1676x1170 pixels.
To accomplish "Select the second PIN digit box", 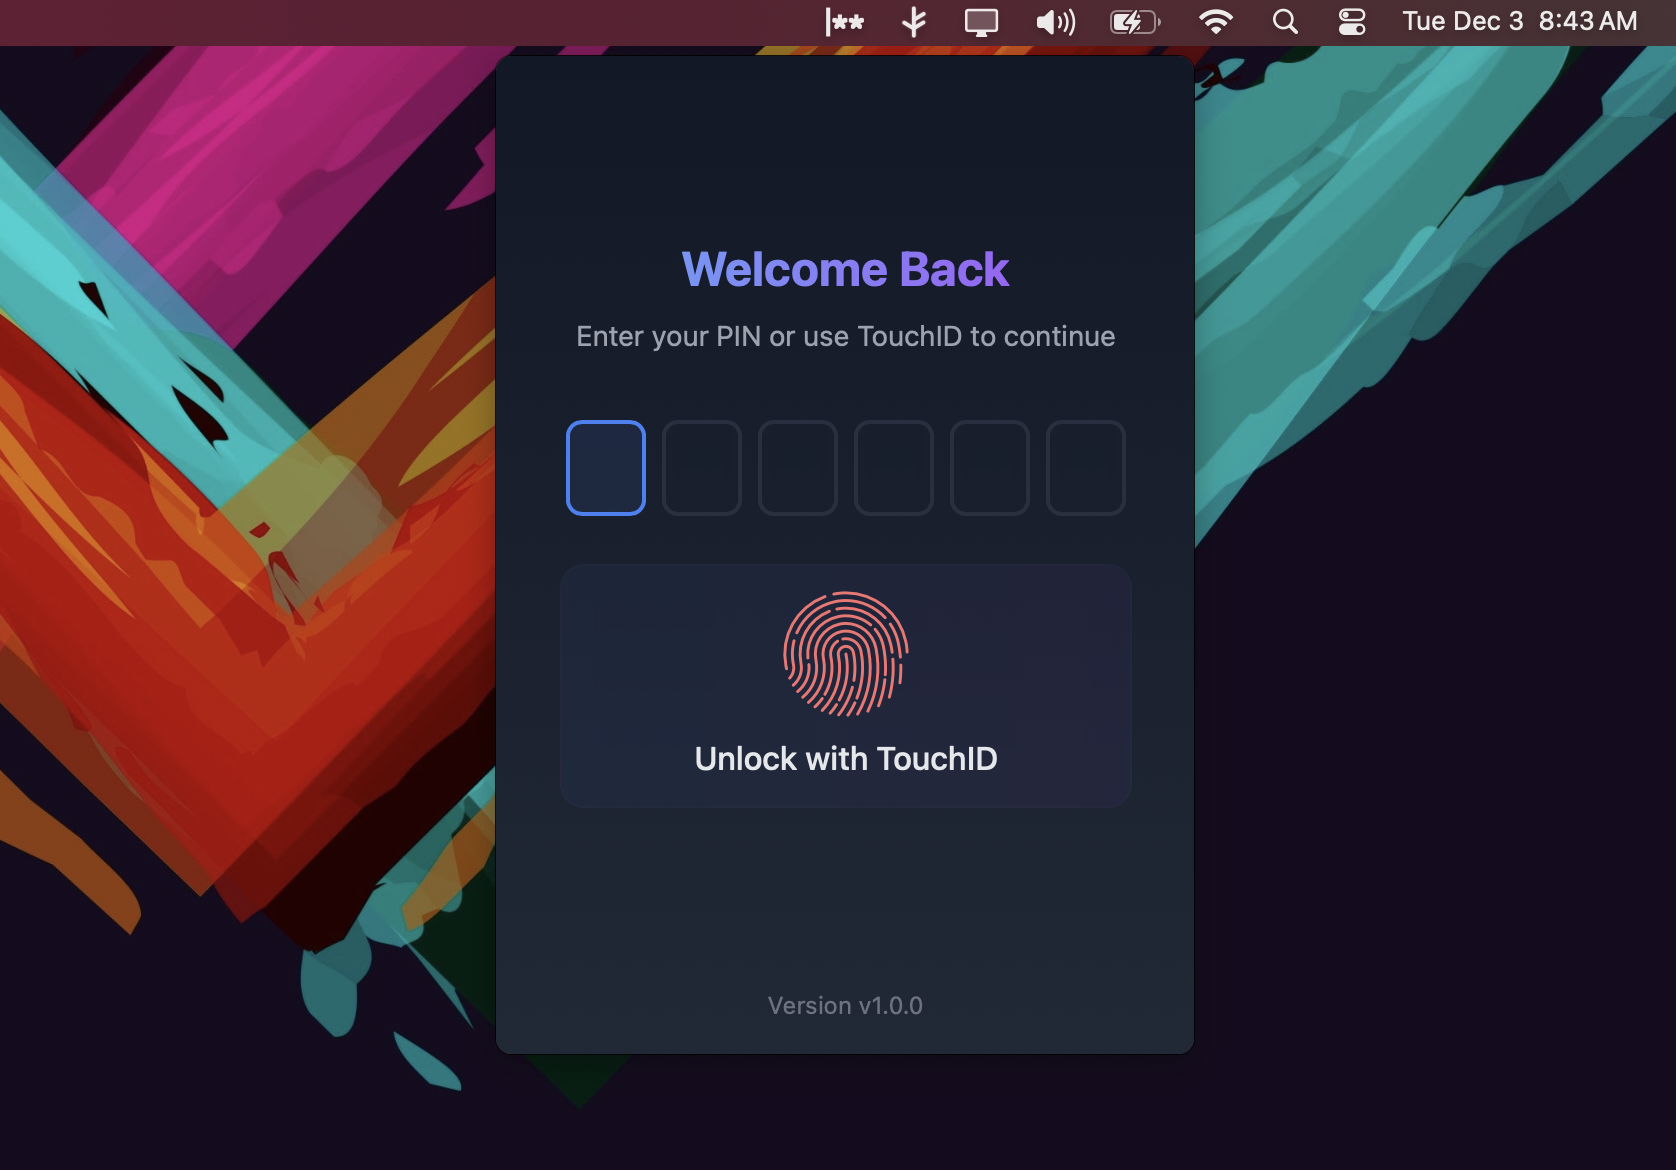I will pyautogui.click(x=702, y=468).
